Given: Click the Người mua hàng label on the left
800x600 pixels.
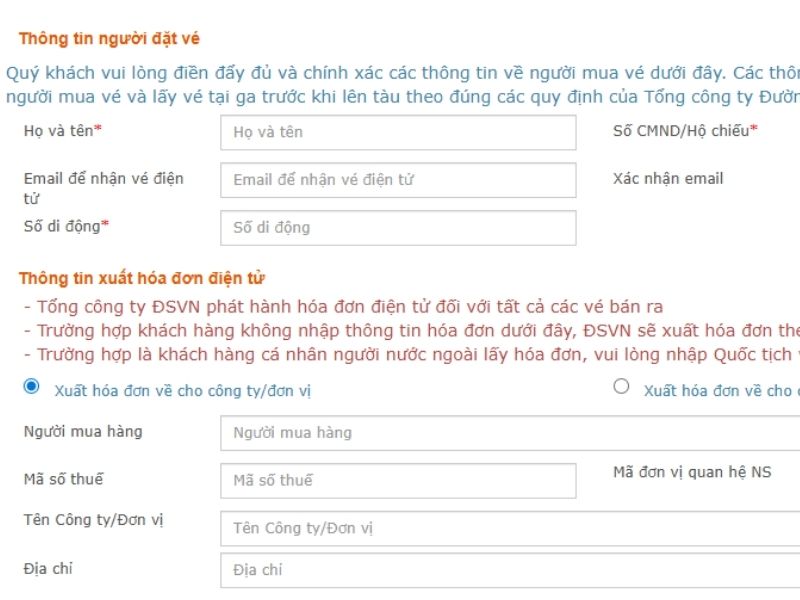Looking at the screenshot, I should pyautogui.click(x=83, y=432).
